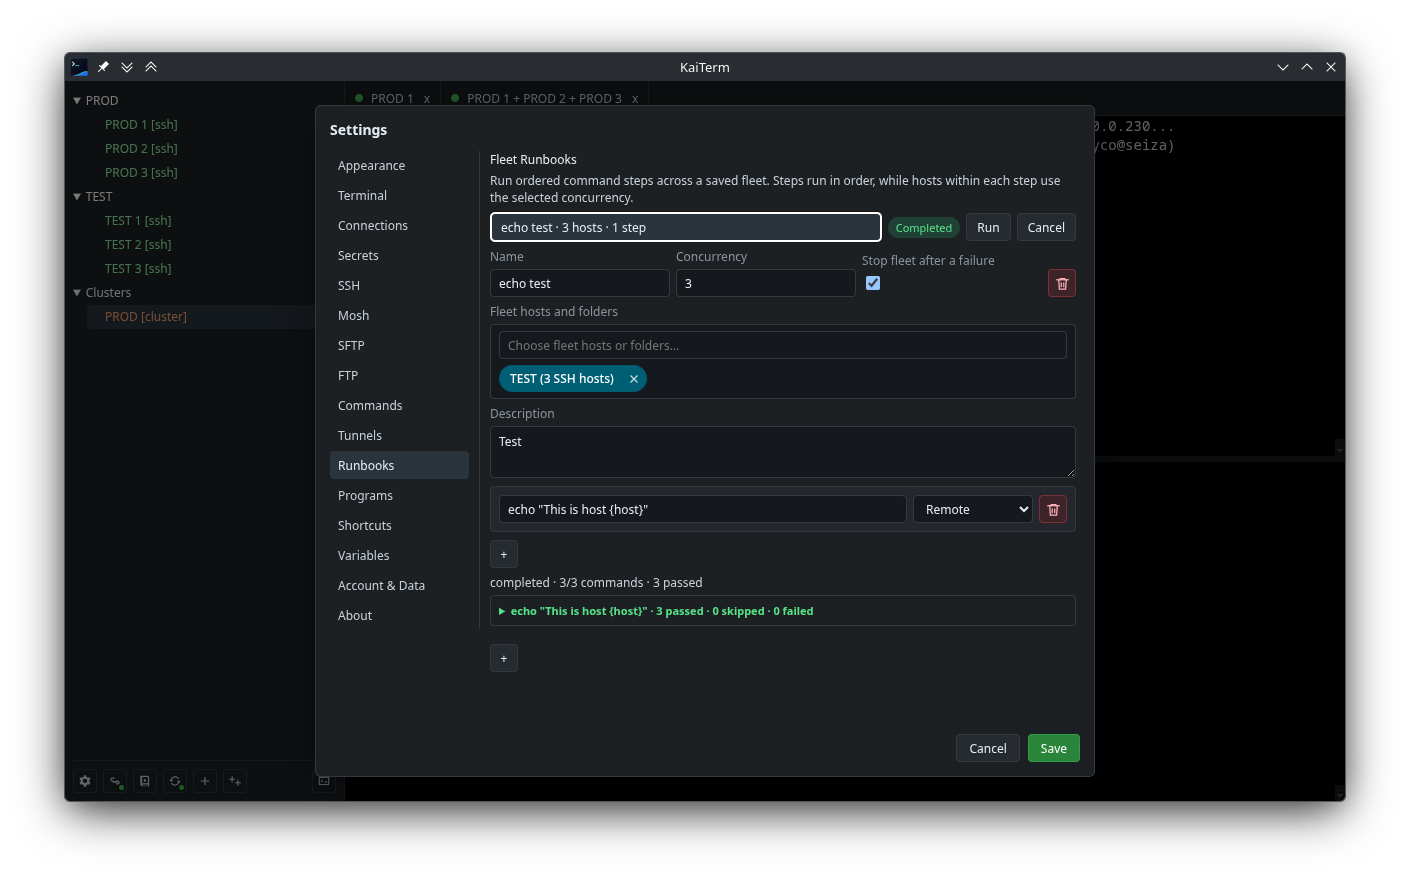Select TEST 3 [ssh] in sidebar
The height and width of the screenshot is (878, 1410).
138,269
